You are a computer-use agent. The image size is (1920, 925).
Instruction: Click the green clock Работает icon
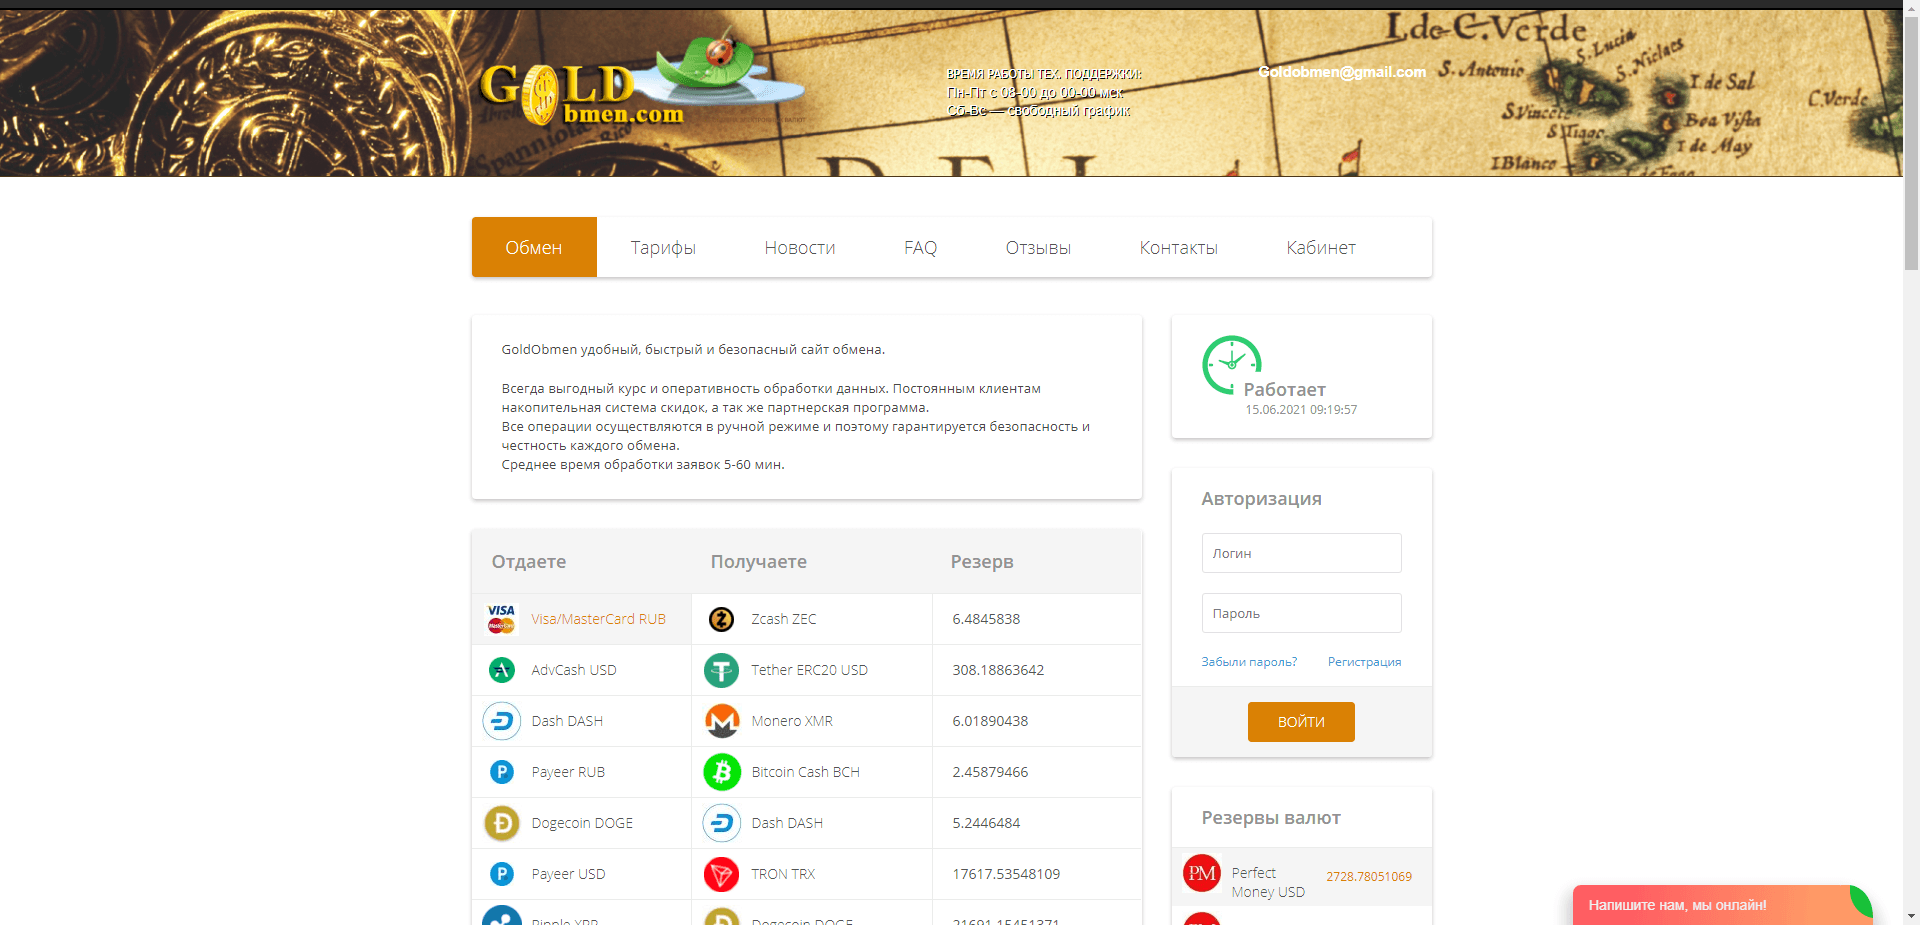click(1231, 364)
